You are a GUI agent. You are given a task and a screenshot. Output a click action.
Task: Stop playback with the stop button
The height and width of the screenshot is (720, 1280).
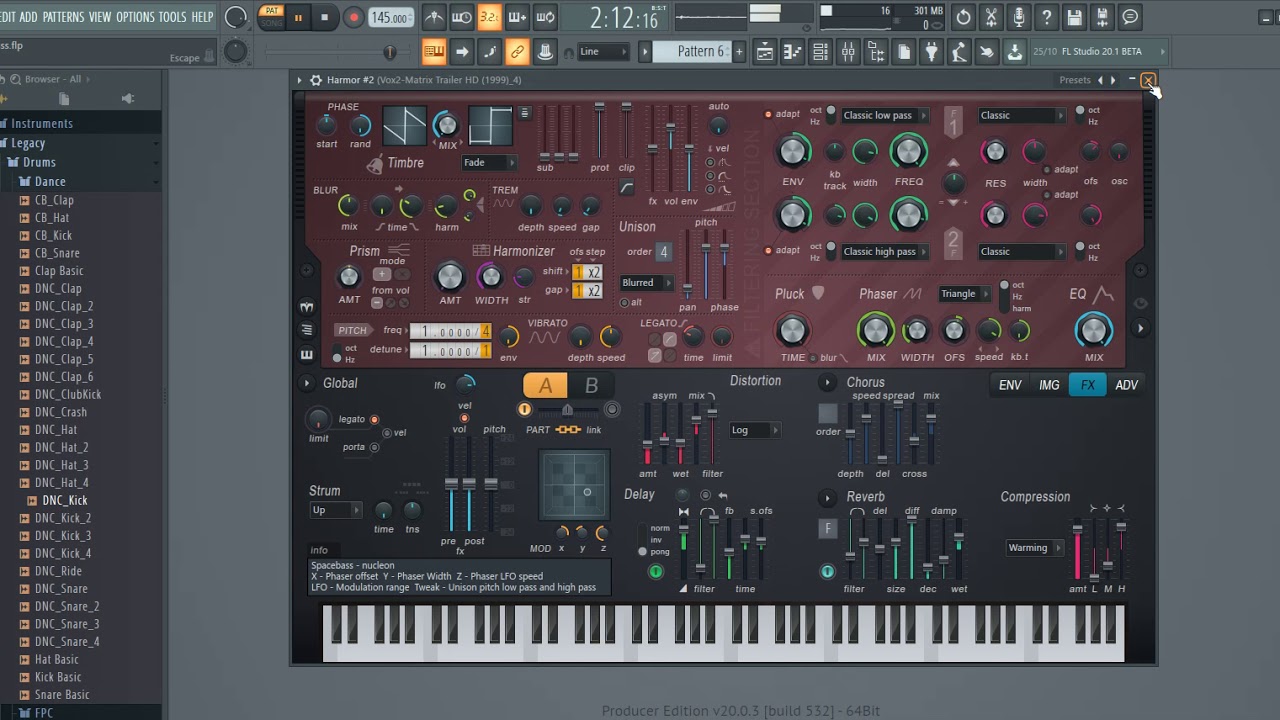tap(324, 17)
